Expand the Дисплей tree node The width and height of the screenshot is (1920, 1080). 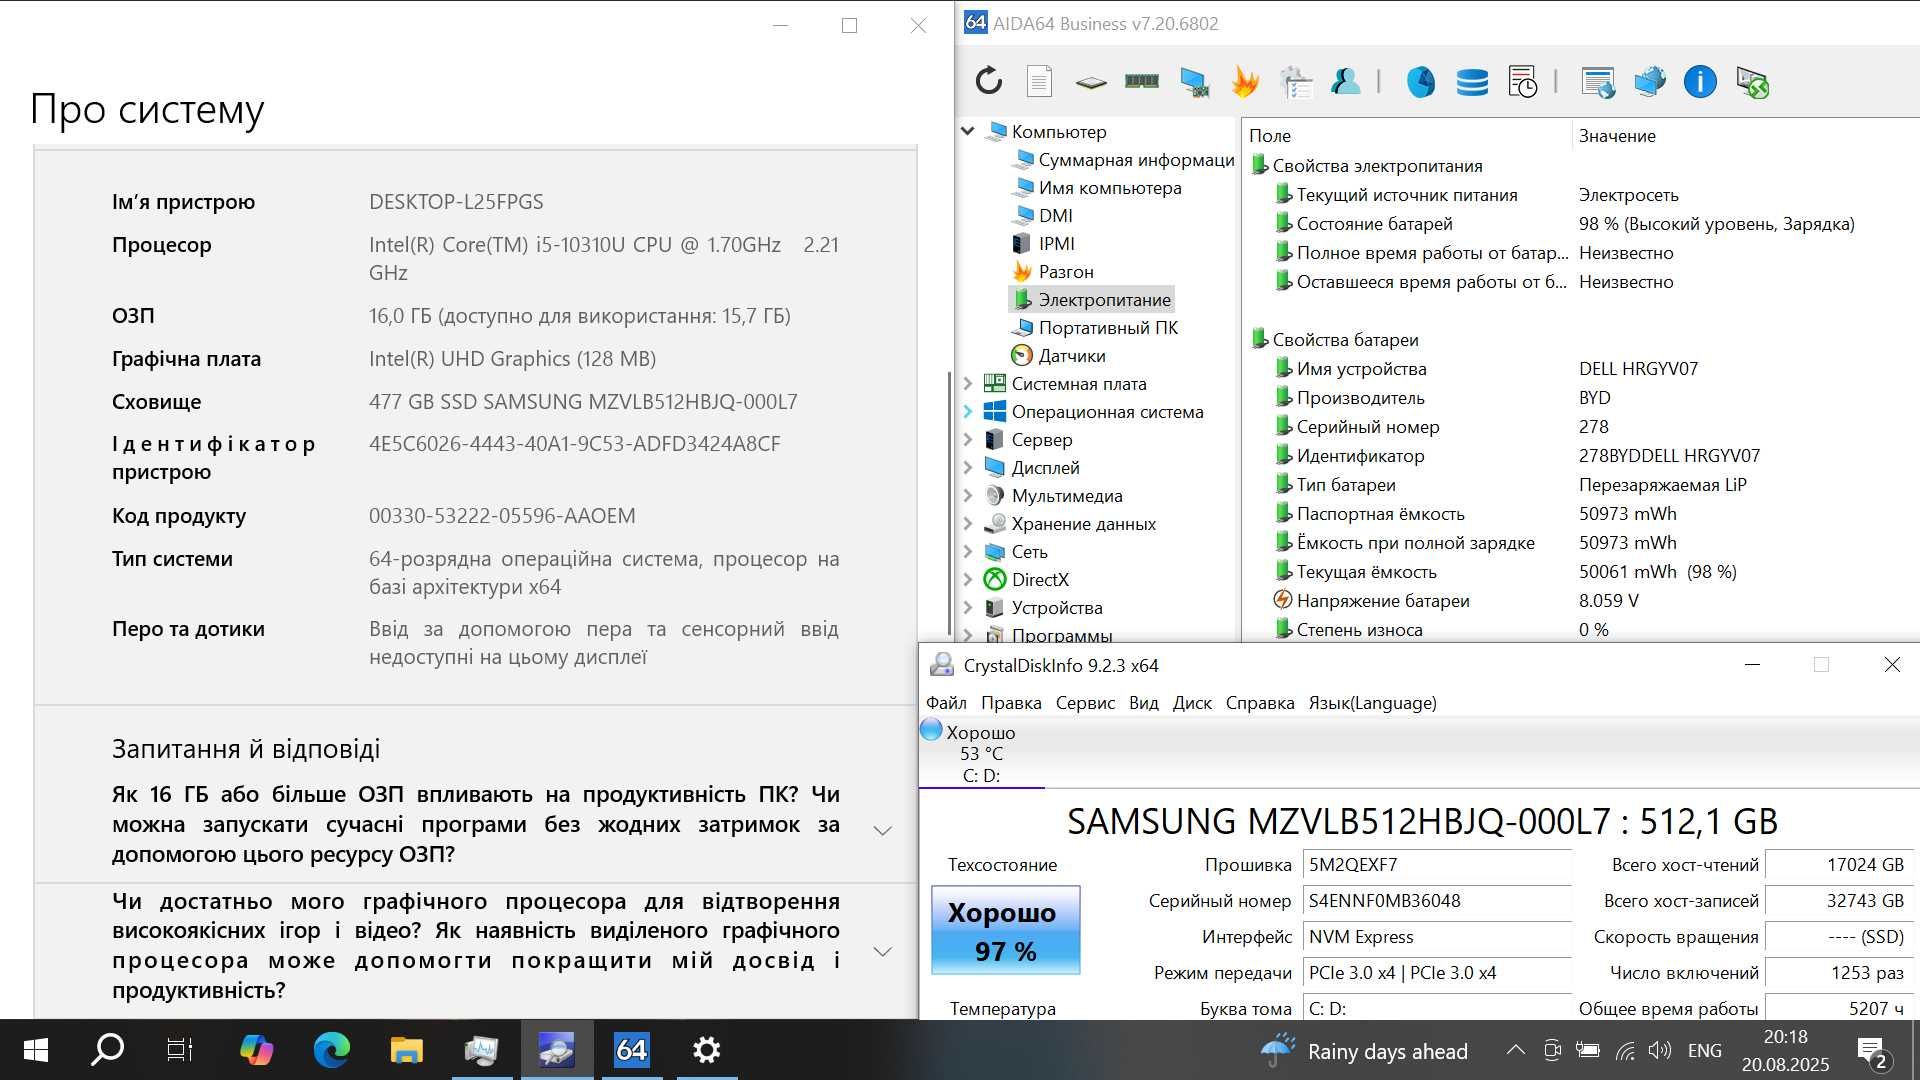967,467
